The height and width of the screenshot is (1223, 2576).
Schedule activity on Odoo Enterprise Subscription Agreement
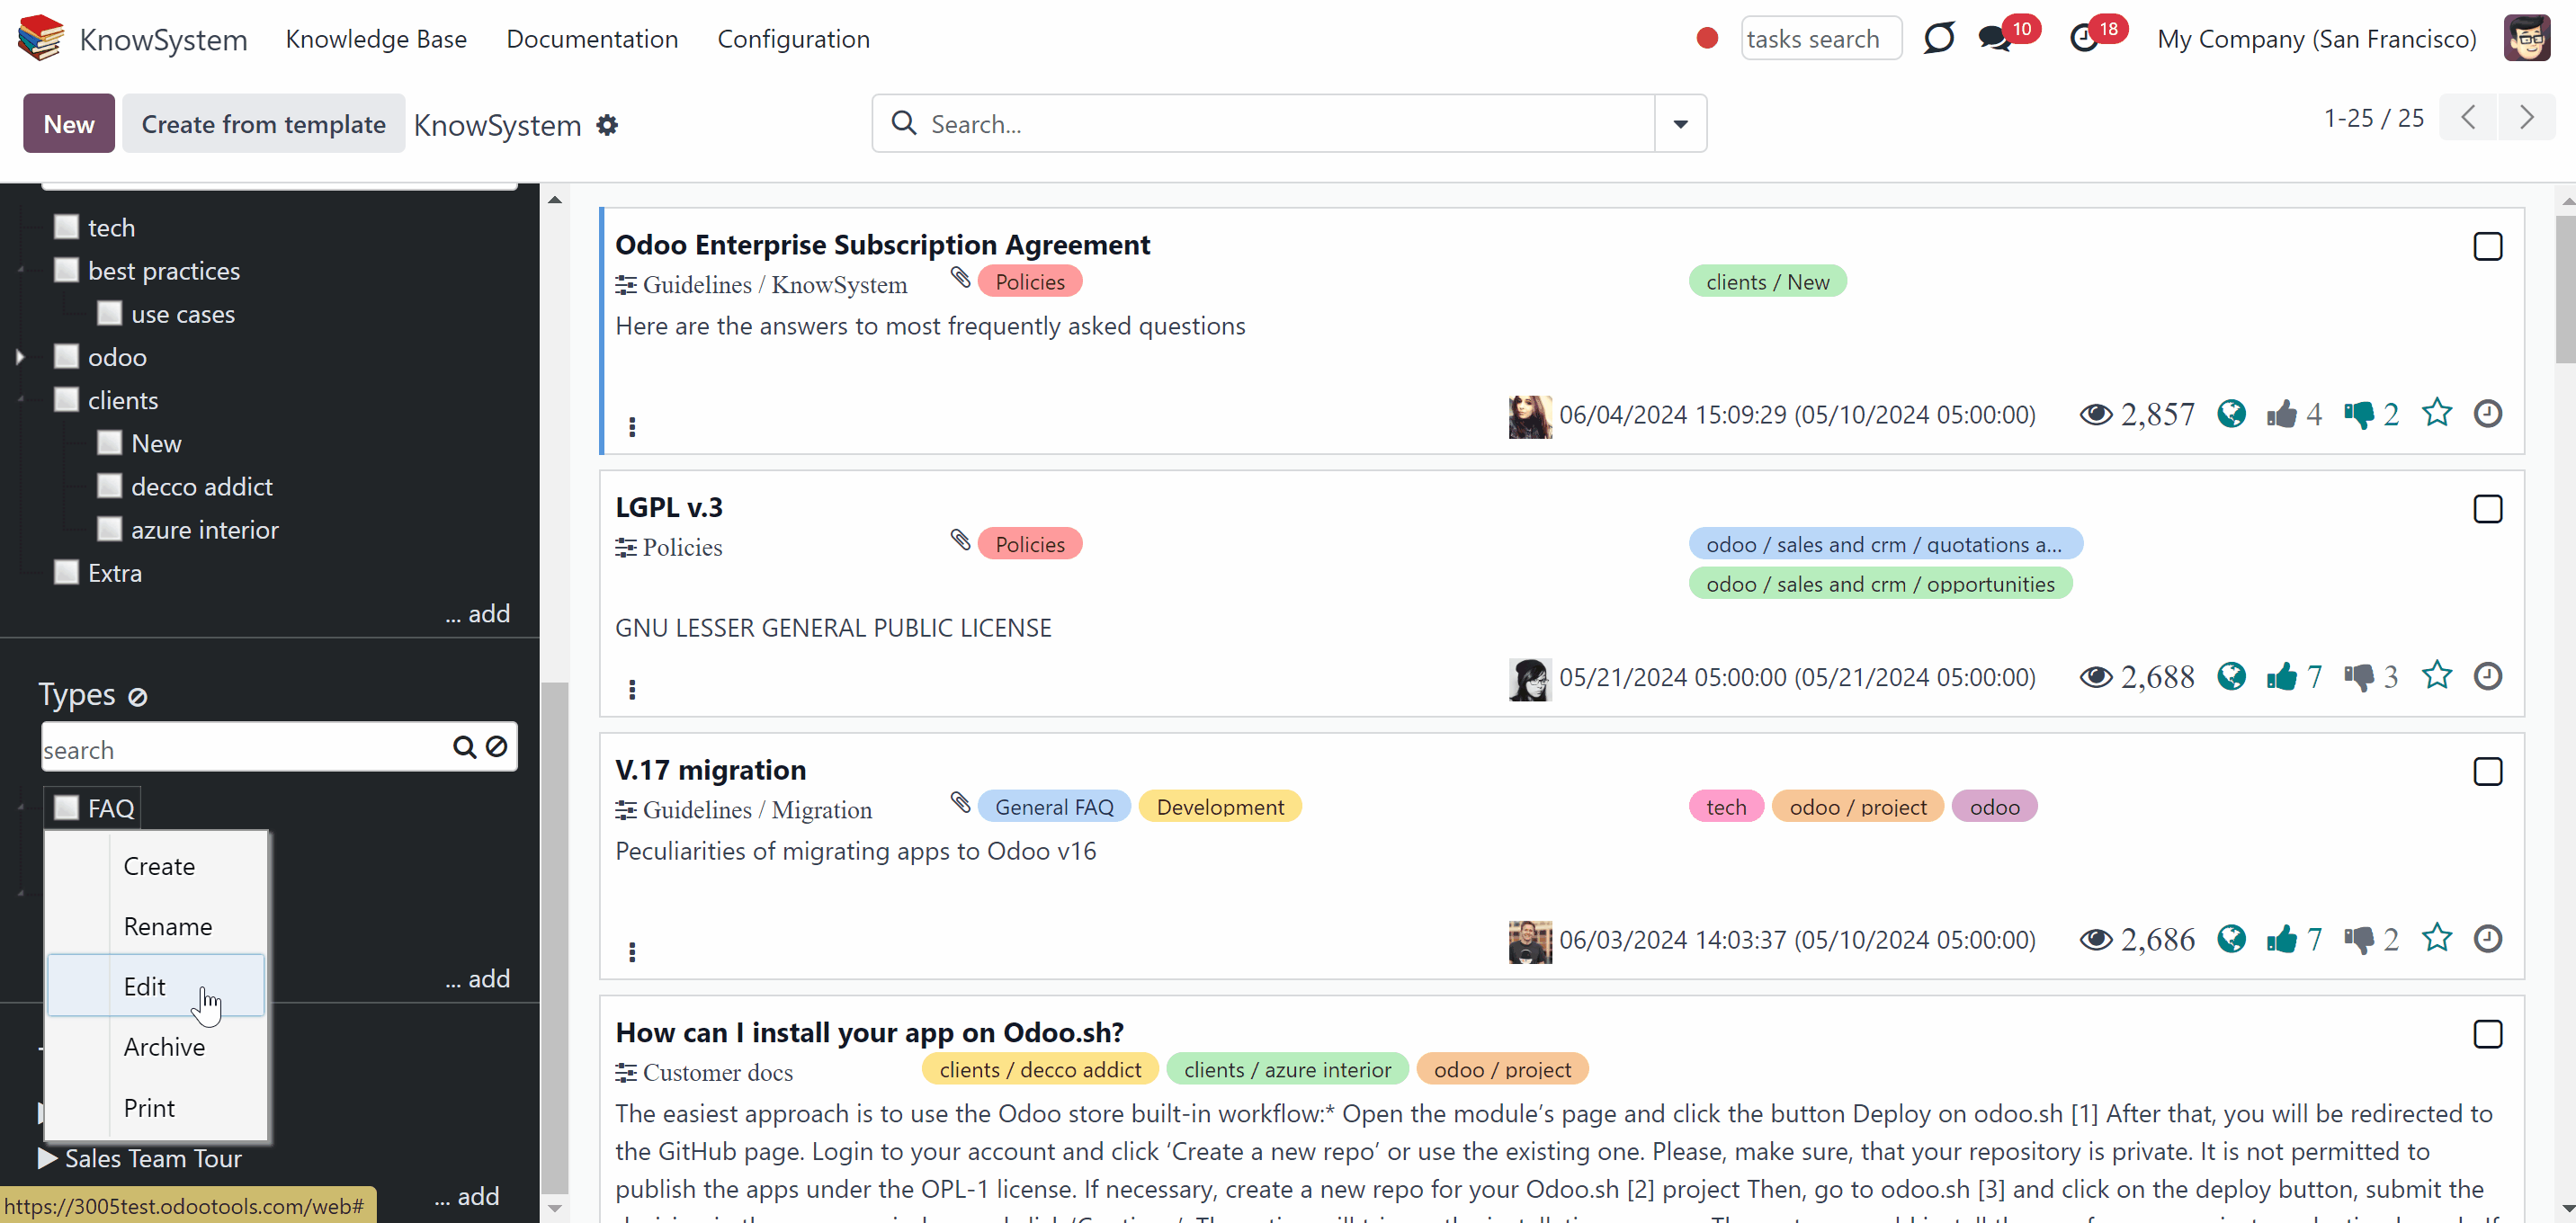point(2488,413)
